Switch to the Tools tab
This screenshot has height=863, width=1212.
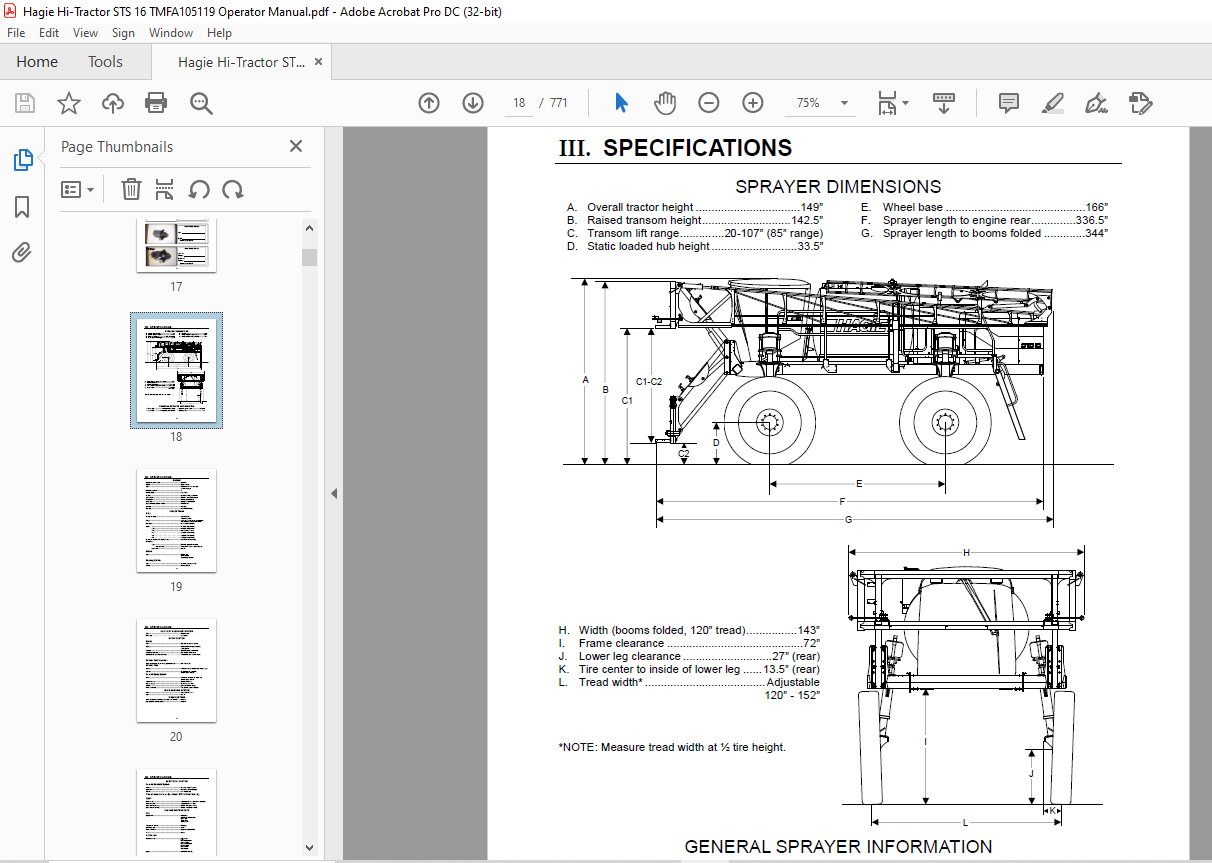click(x=105, y=62)
